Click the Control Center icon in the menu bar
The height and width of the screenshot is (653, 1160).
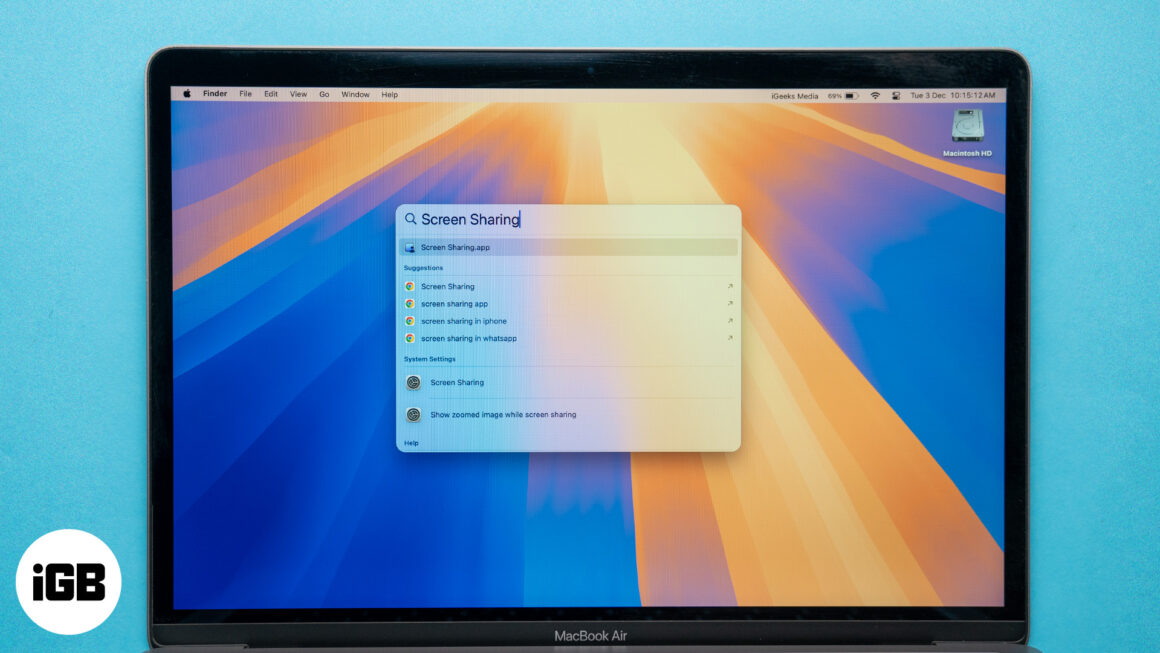[x=897, y=94]
